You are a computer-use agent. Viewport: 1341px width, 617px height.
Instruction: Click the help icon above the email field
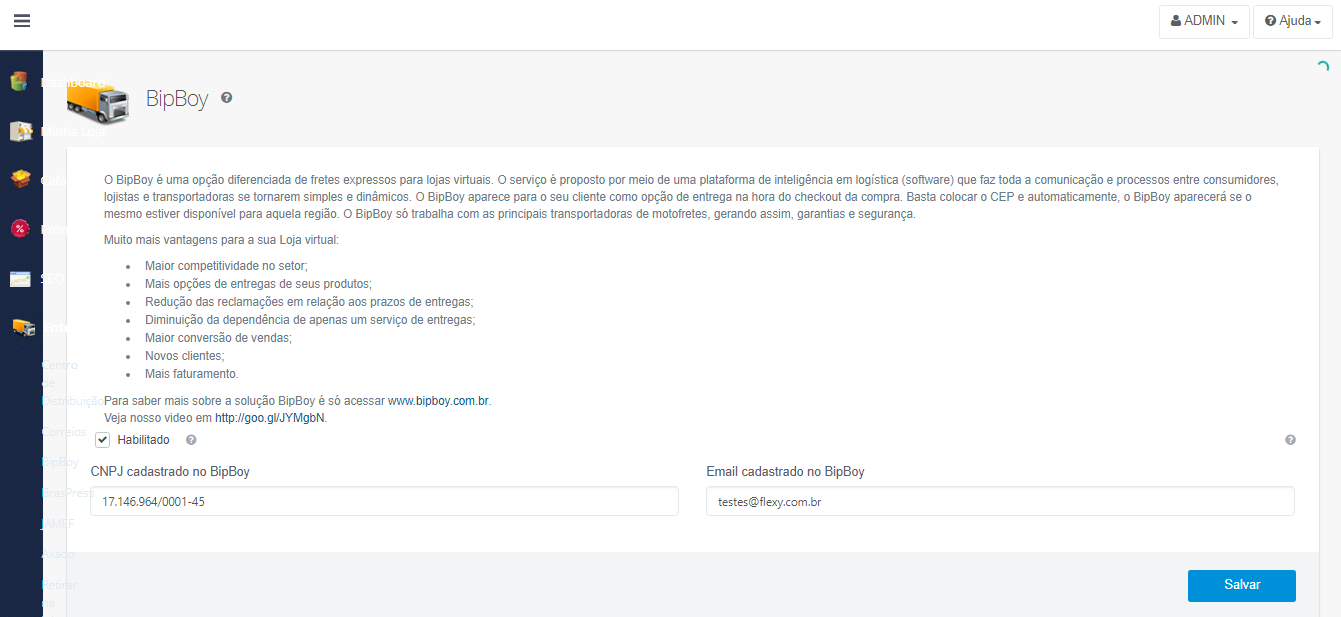click(x=1290, y=440)
